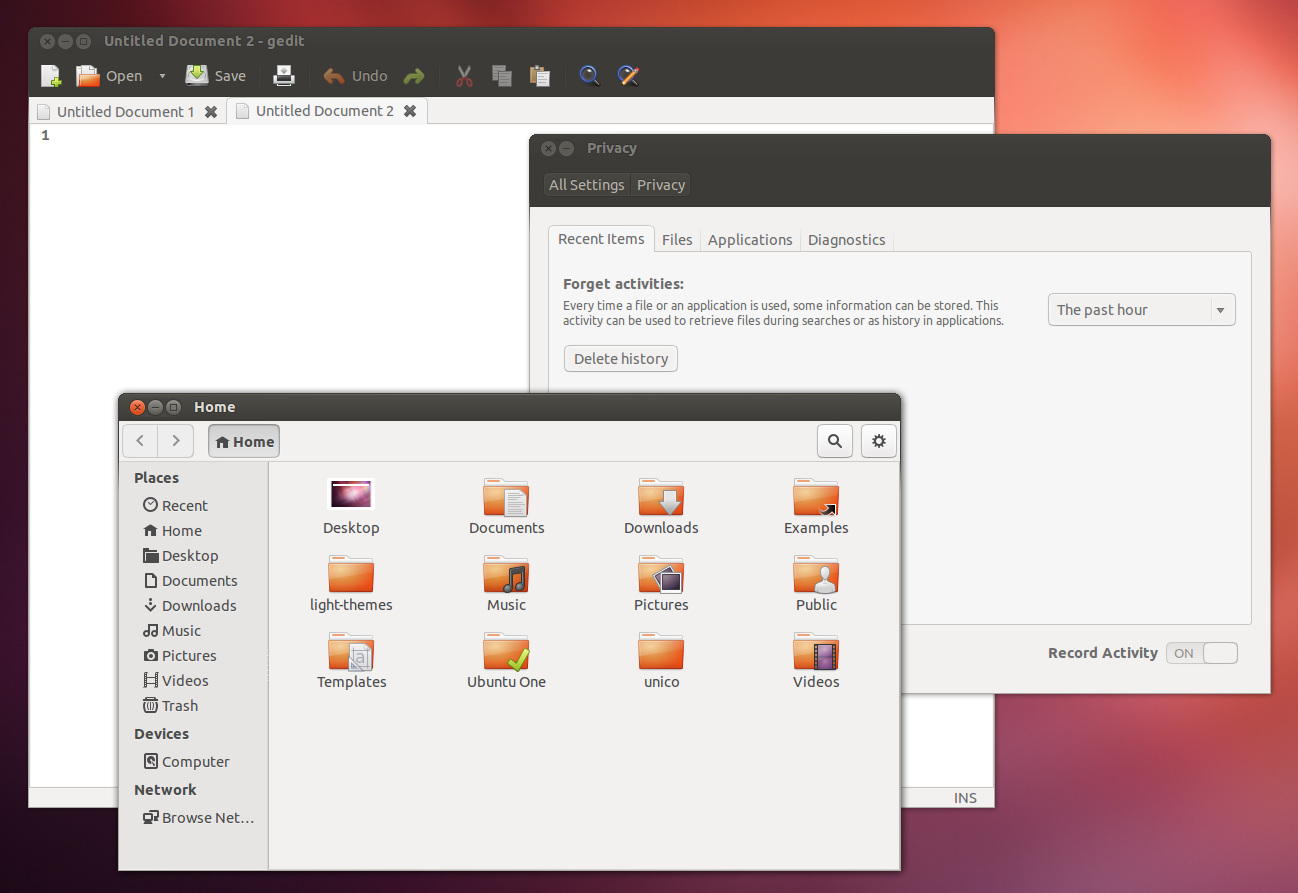Open Documents from the Places sidebar
This screenshot has width=1298, height=893.
pyautogui.click(x=194, y=581)
